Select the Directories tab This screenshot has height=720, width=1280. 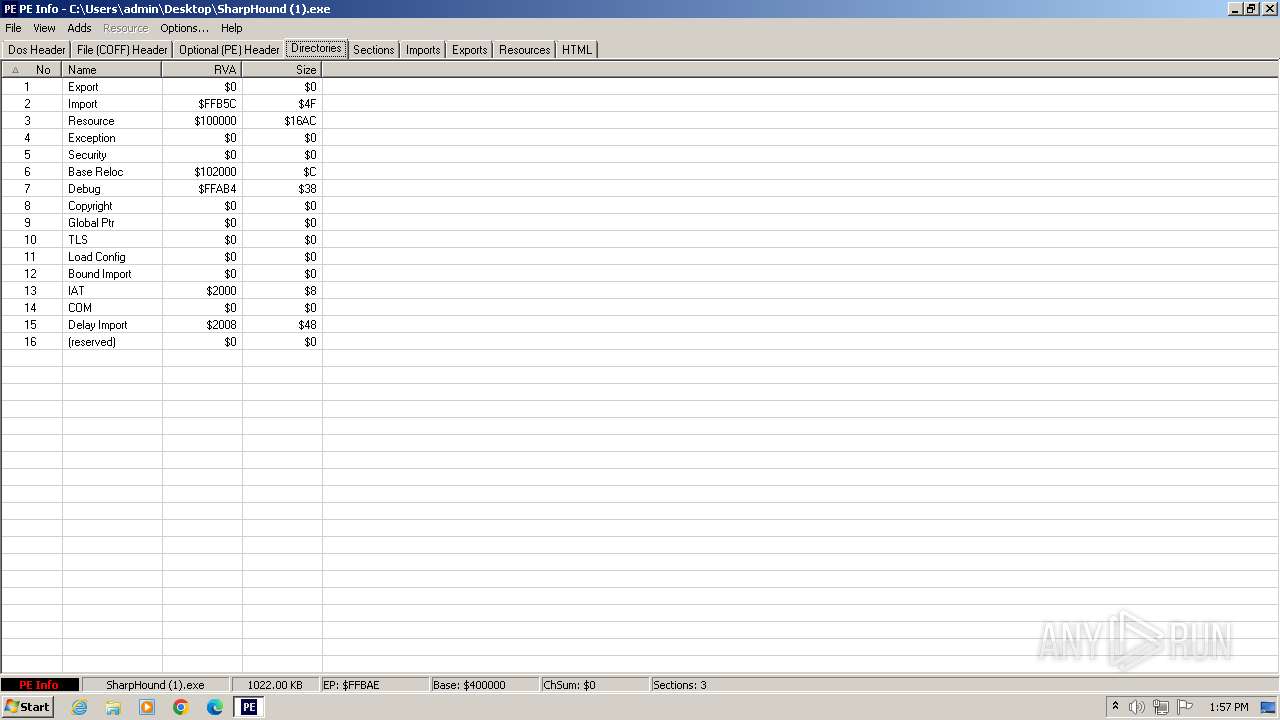click(x=316, y=48)
